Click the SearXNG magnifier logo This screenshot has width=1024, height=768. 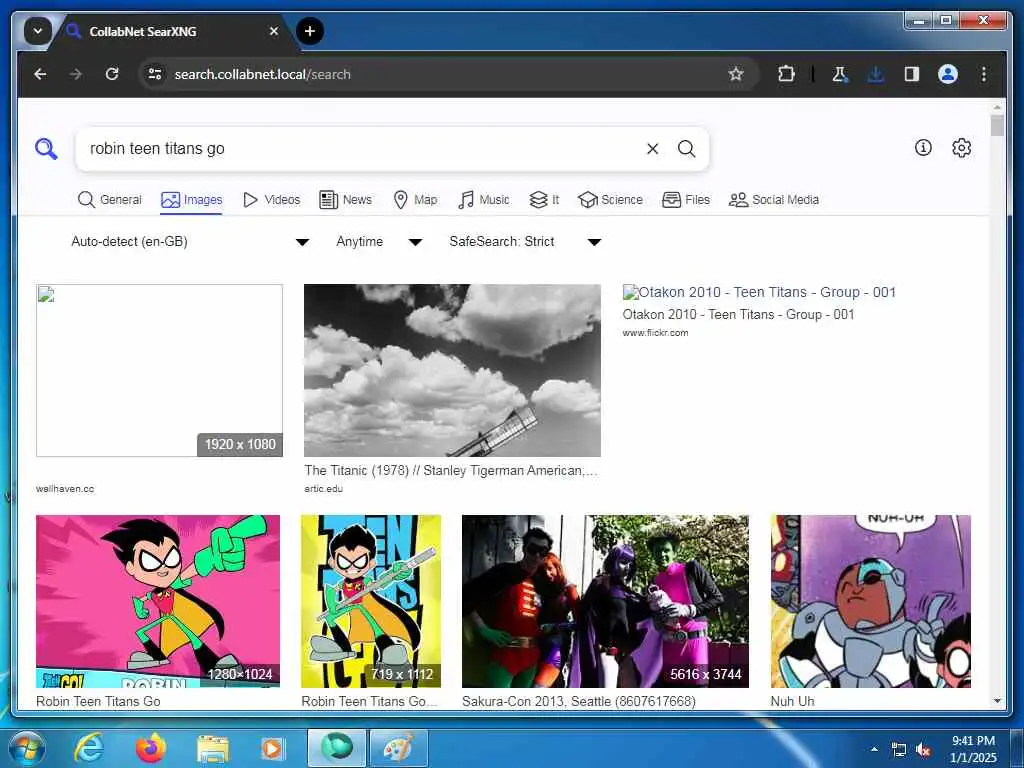pos(46,149)
